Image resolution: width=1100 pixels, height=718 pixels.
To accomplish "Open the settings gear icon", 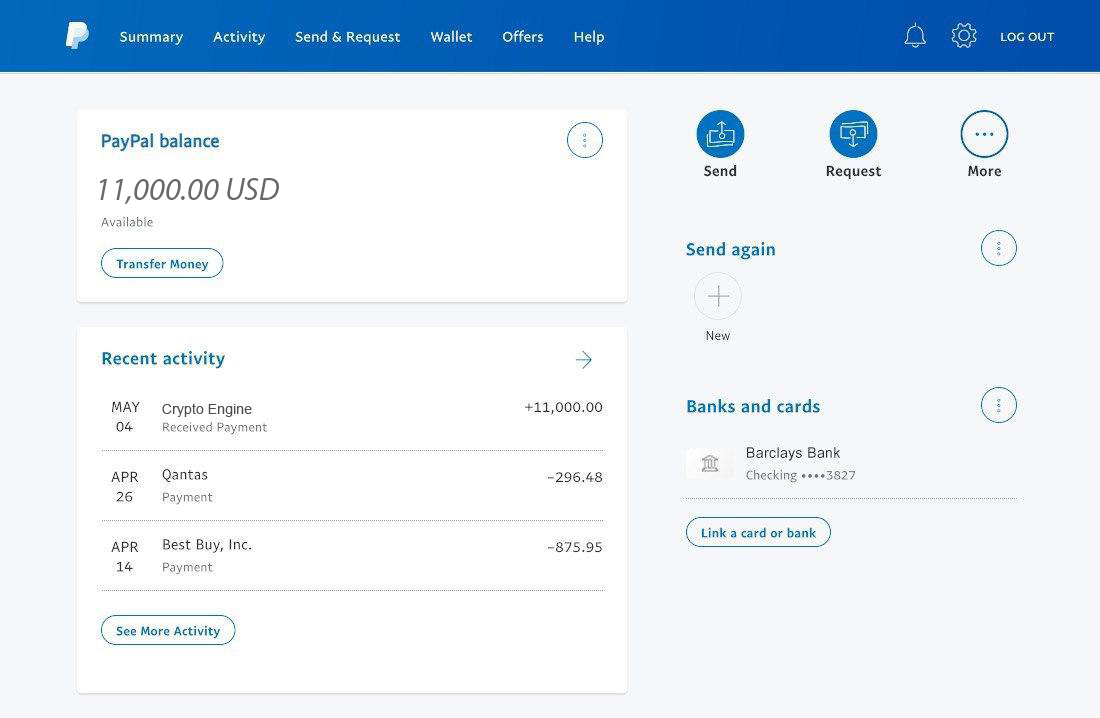I will (x=964, y=36).
